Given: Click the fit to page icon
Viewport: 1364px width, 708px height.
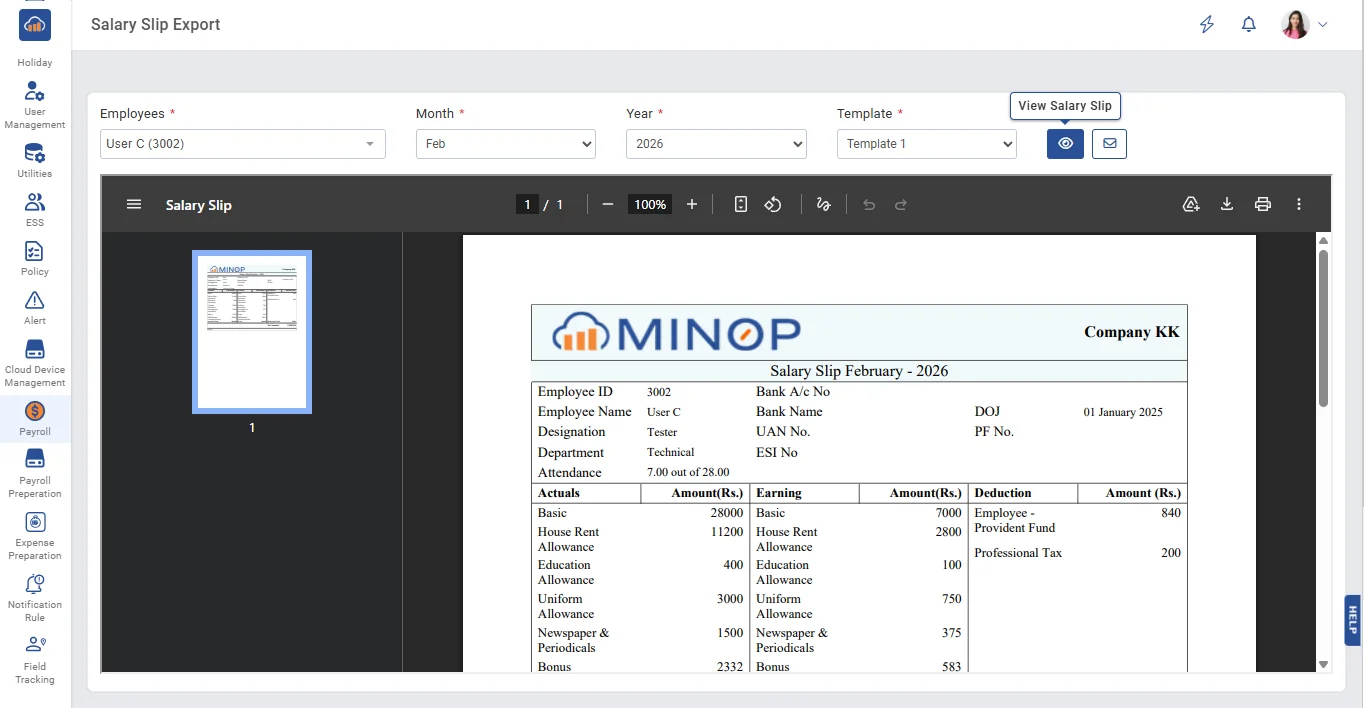Looking at the screenshot, I should [x=741, y=204].
